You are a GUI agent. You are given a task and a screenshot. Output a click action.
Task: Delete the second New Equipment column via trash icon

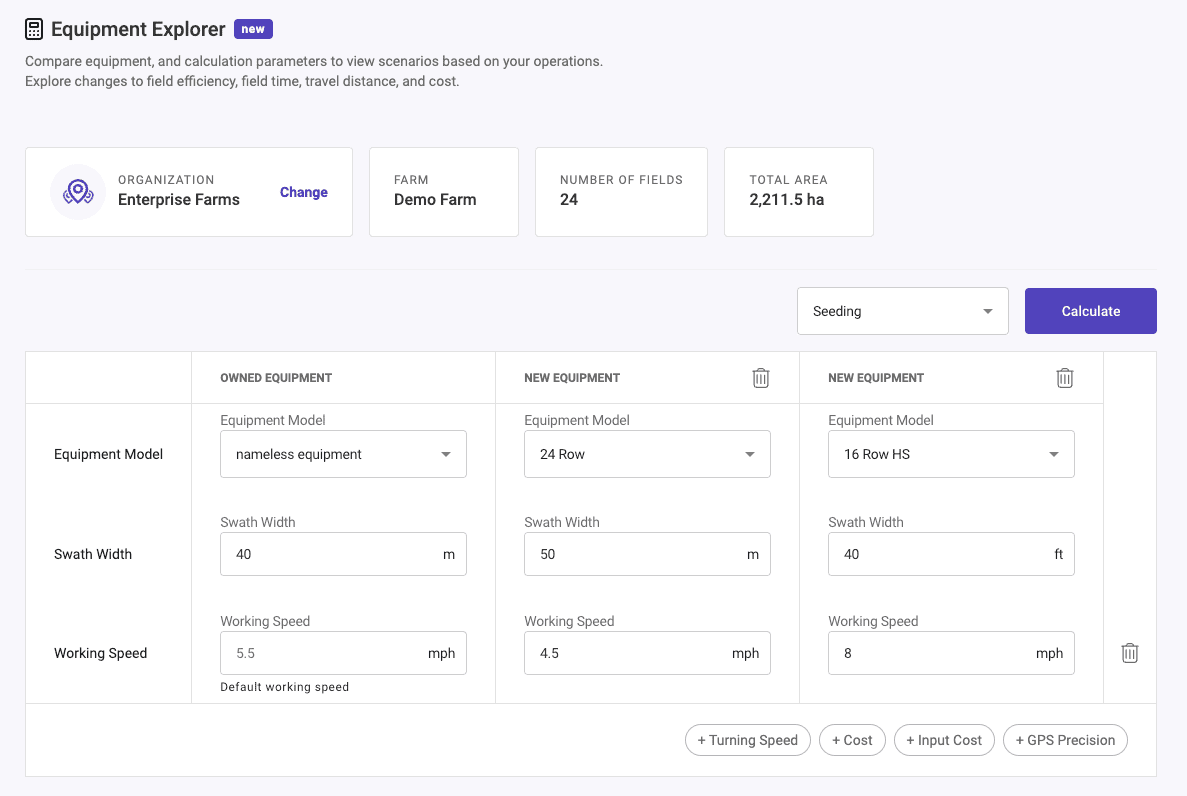1065,377
